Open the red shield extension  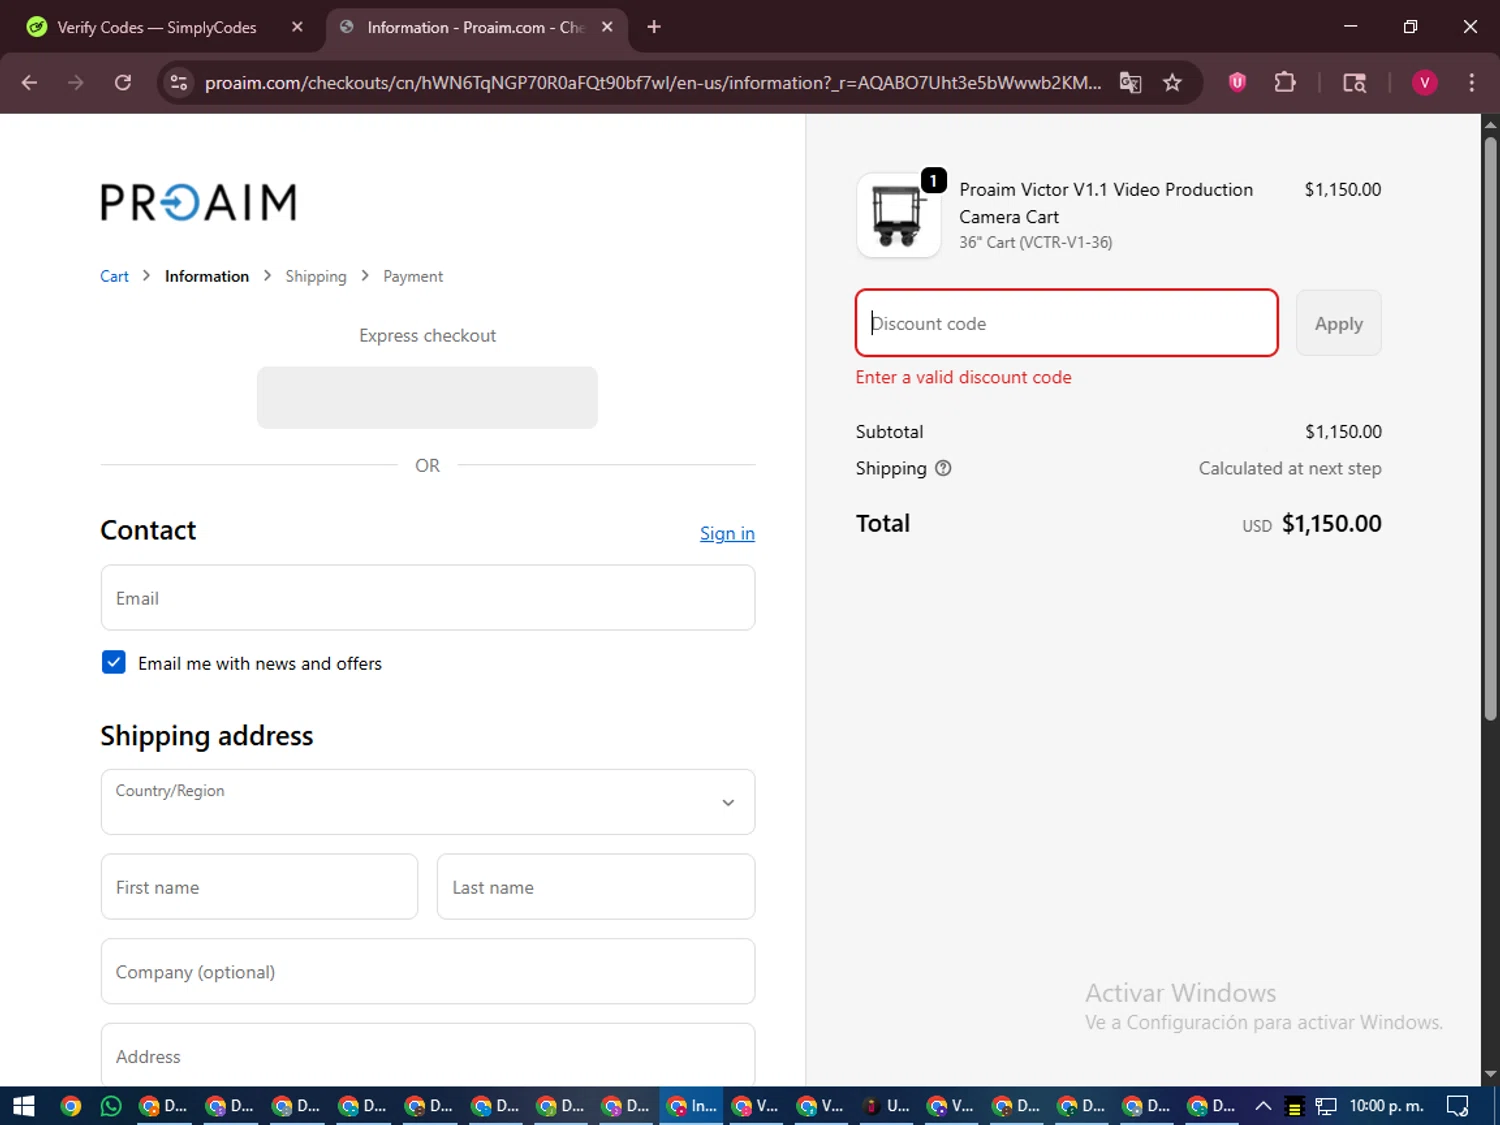tap(1237, 83)
